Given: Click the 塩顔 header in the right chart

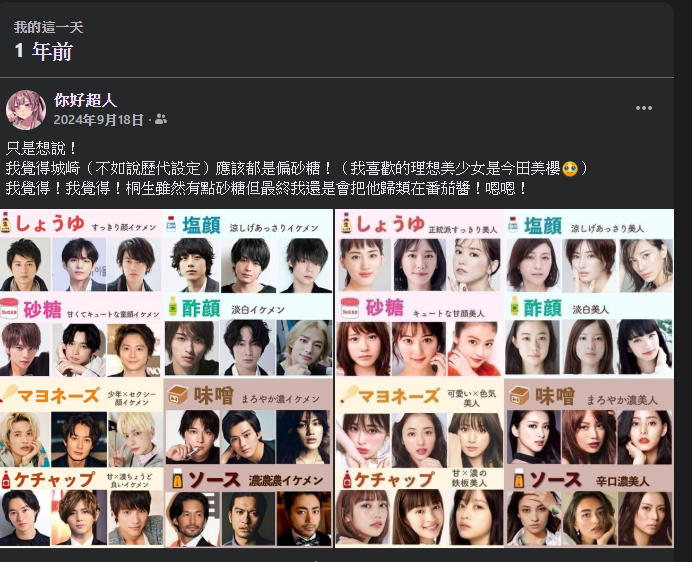Looking at the screenshot, I should coord(543,226).
